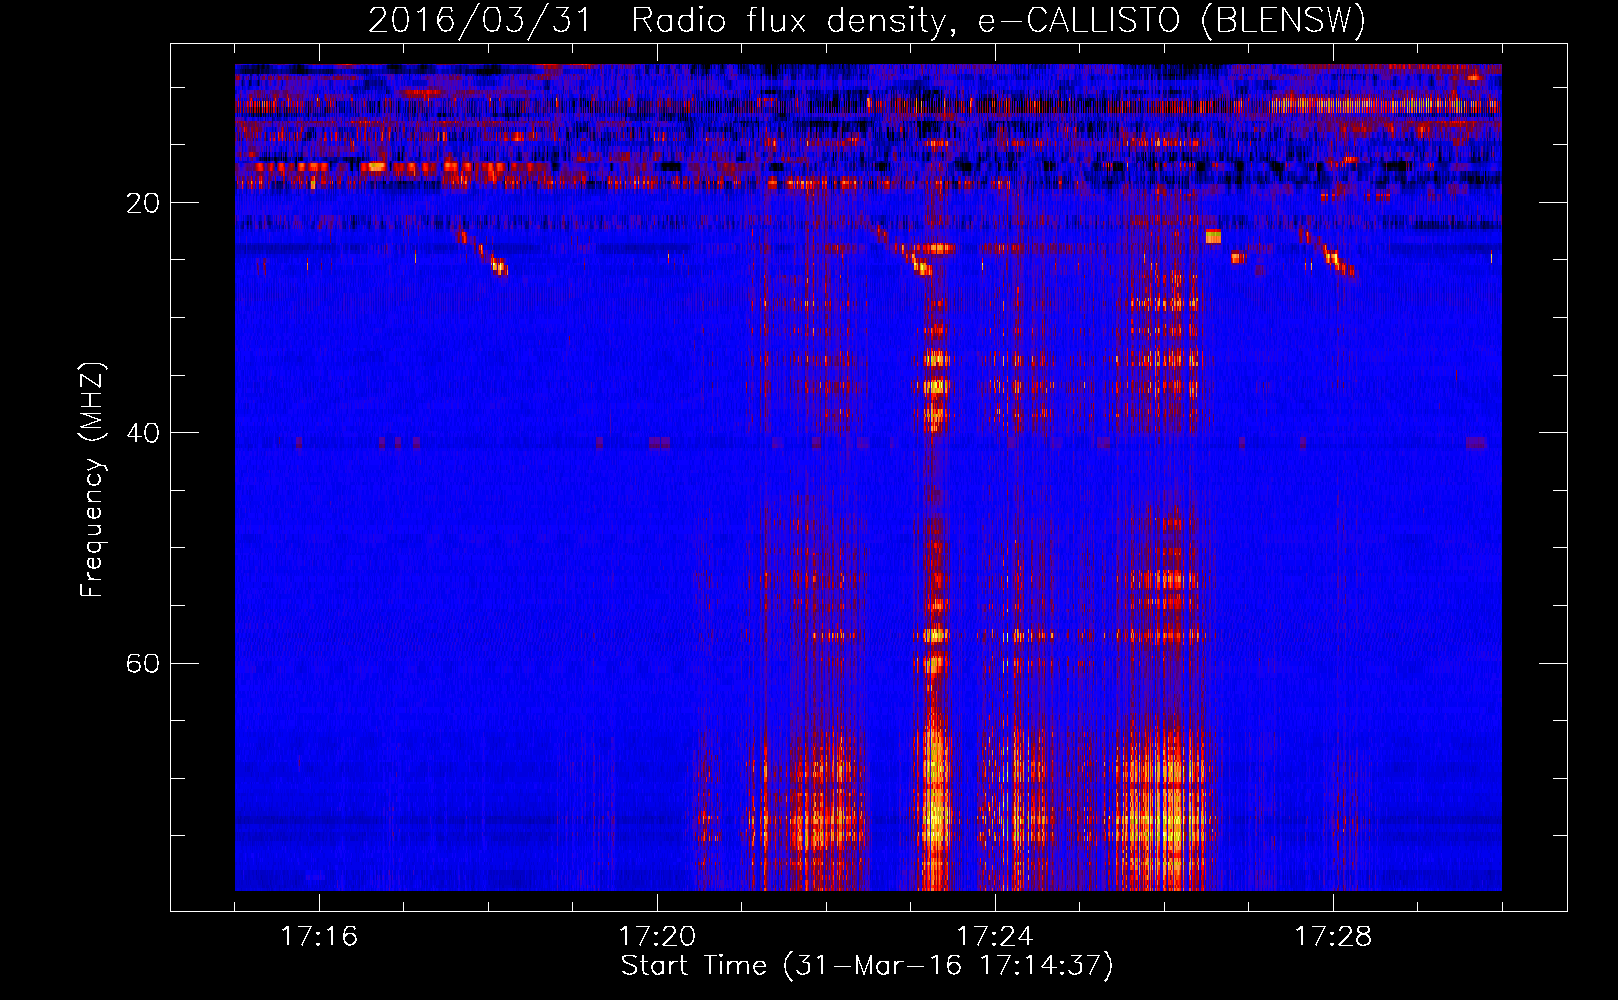1618x1000 pixels.
Task: Click the 40 MHz frequency tick label
Action: [142, 433]
